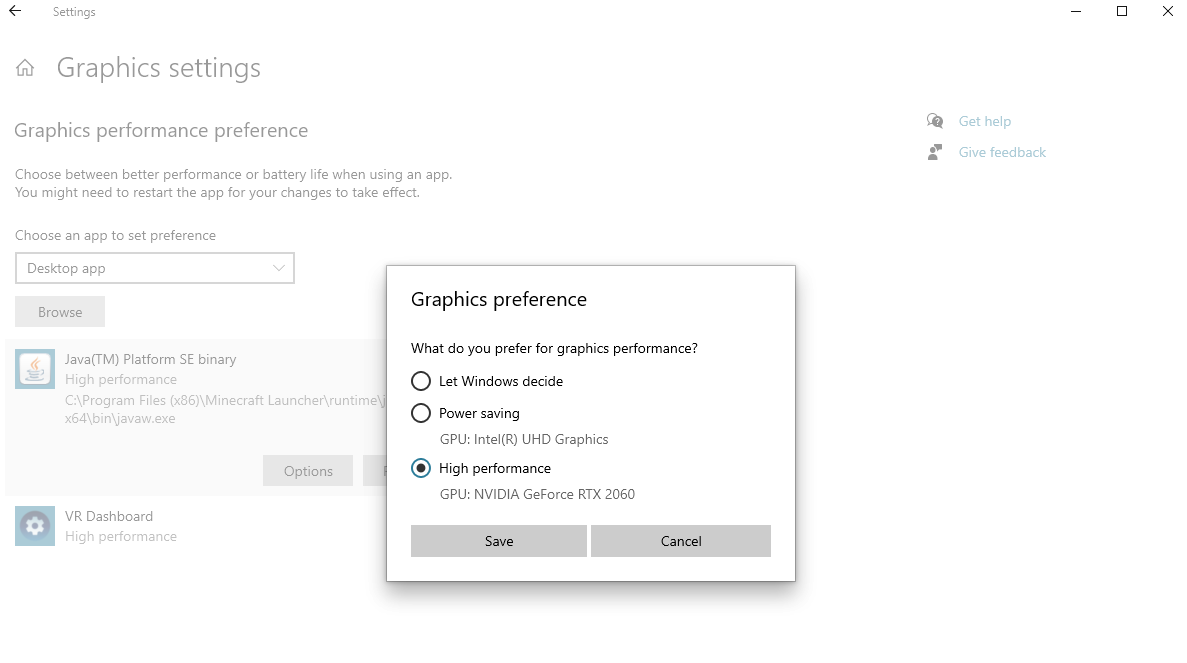Screen dimensions: 1187x663
Task: Select the Let Windows decide option
Action: pyautogui.click(x=421, y=381)
